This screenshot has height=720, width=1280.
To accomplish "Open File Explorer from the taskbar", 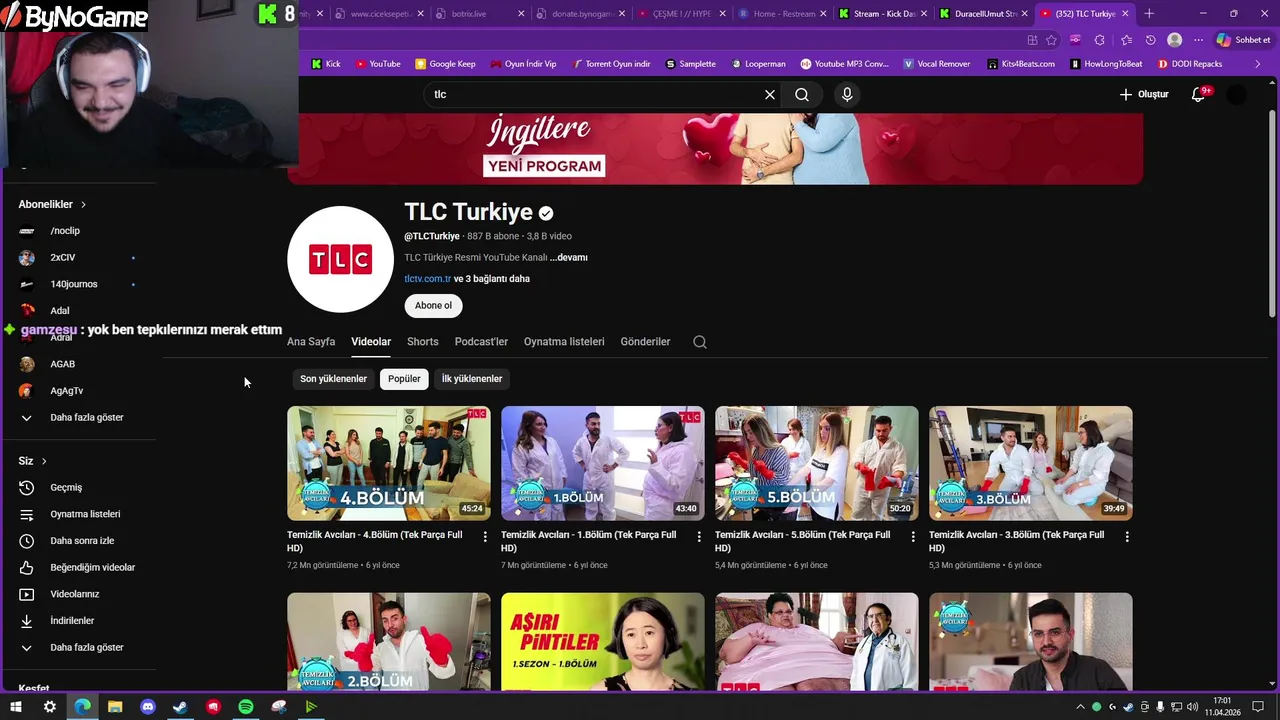I will (115, 707).
